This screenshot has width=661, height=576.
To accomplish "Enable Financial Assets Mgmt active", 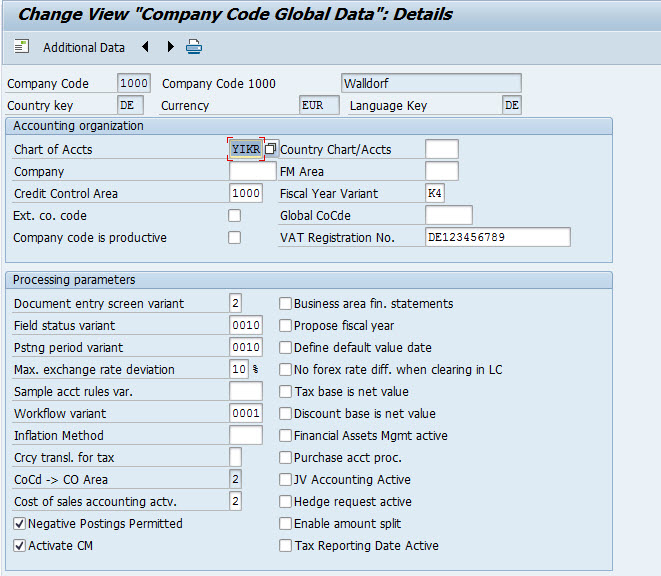I will coord(285,435).
